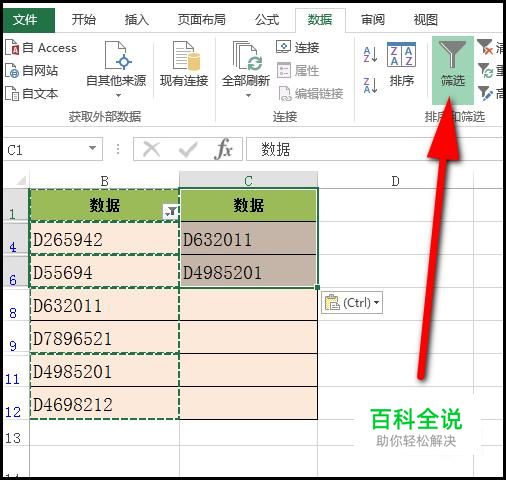The image size is (506, 480).
Task: Select row 1 header
Action: pos(16,205)
